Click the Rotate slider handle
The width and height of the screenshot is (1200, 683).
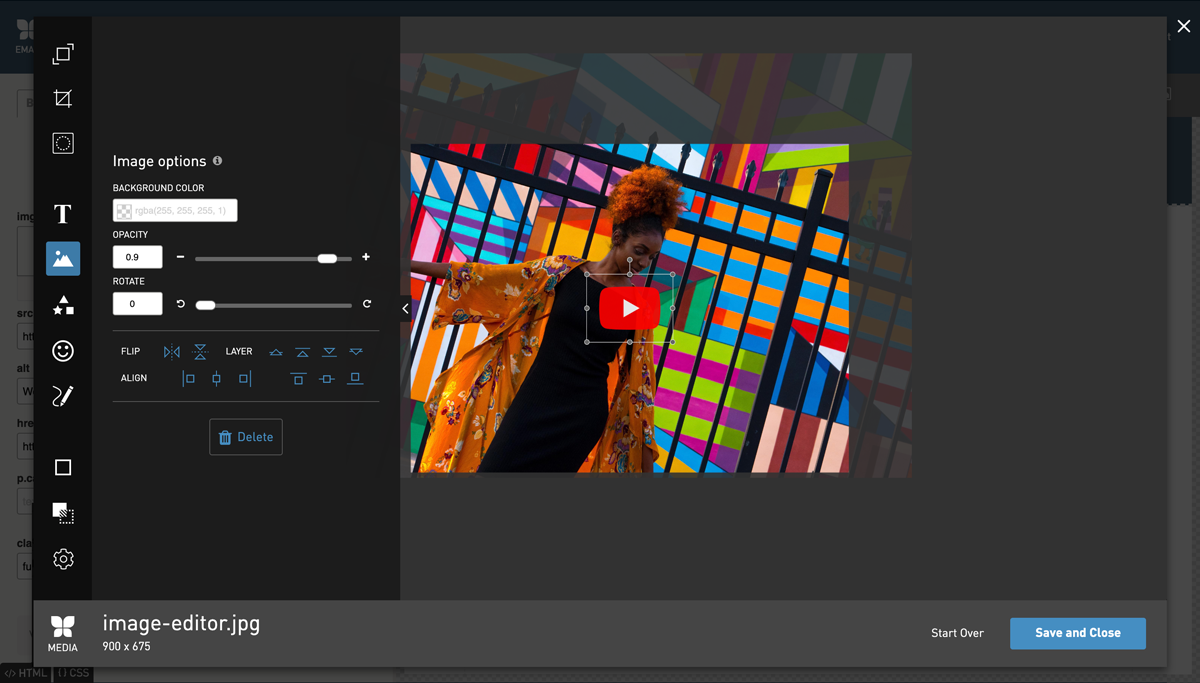[x=205, y=305]
